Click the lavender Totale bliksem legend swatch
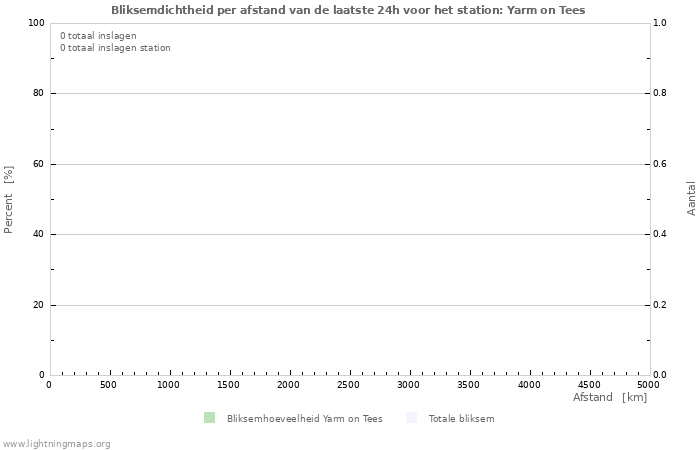 tap(412, 418)
